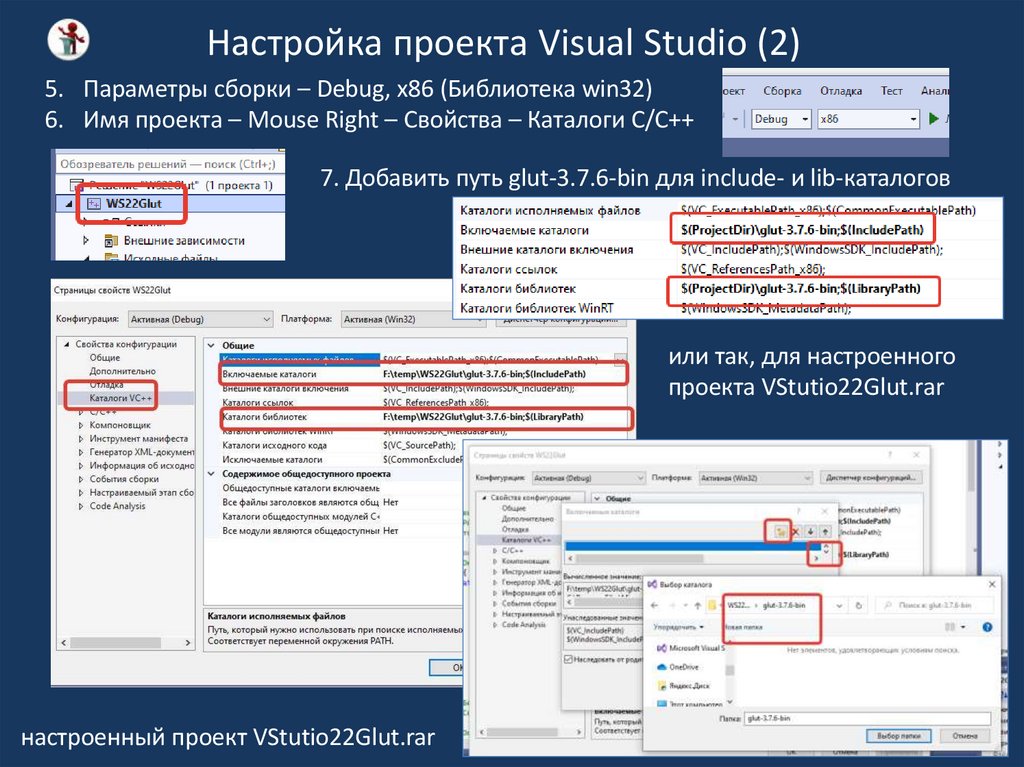
Task: Expand События сборки node in large dialog
Action: tap(81, 479)
